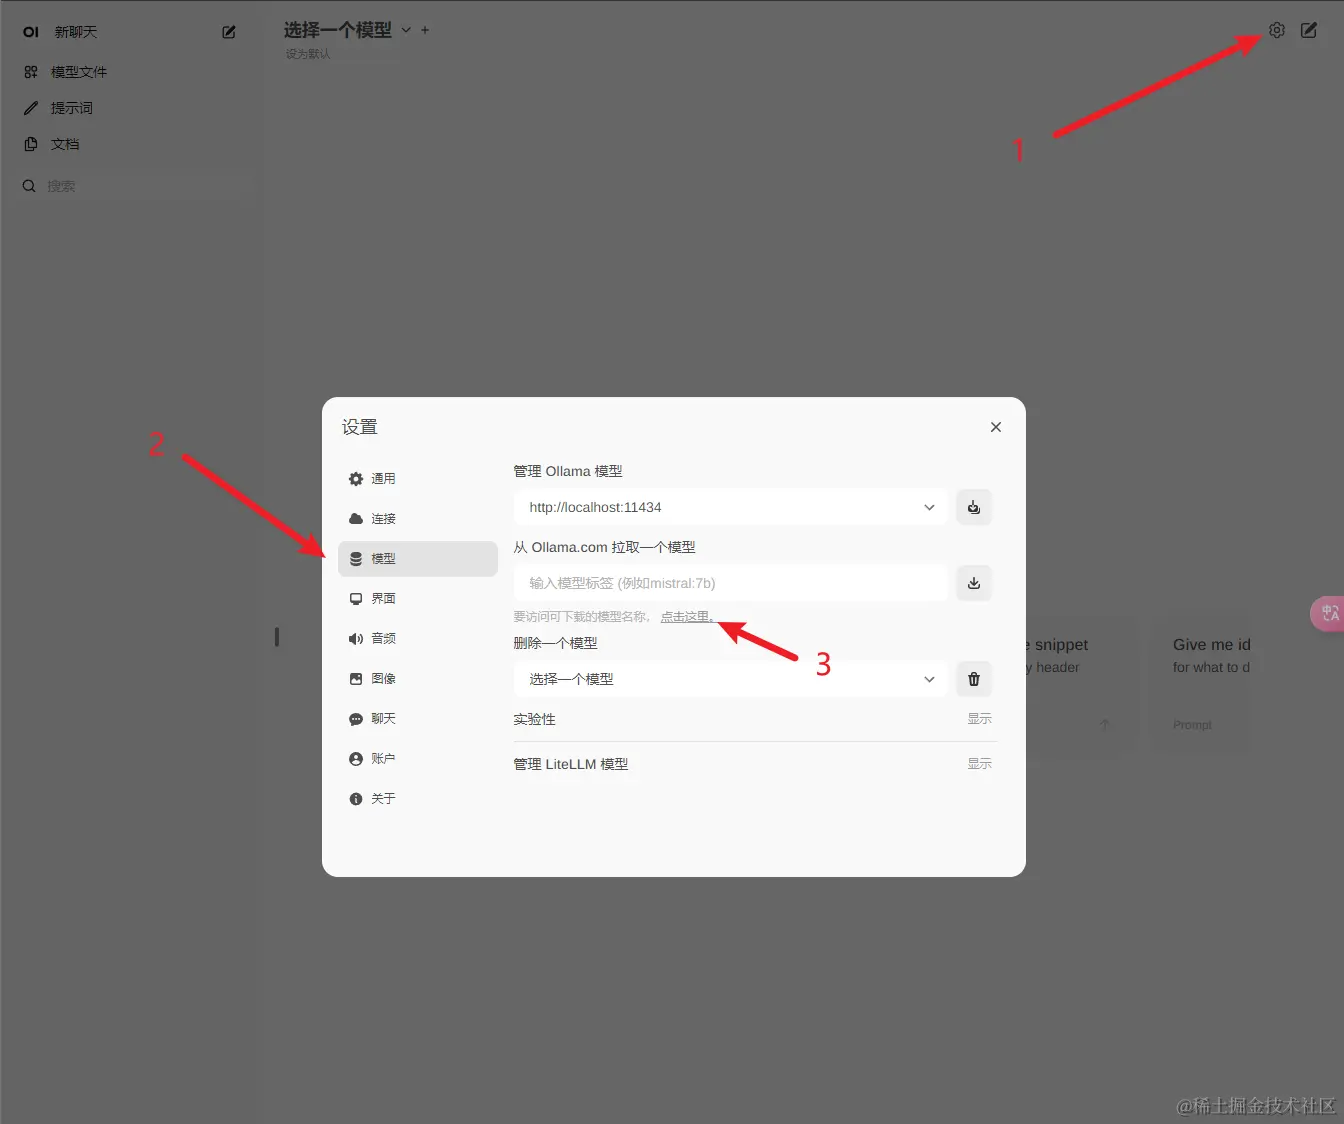Image resolution: width=1344 pixels, height=1124 pixels.
Task: Select the 账户 settings tab
Action: 418,759
